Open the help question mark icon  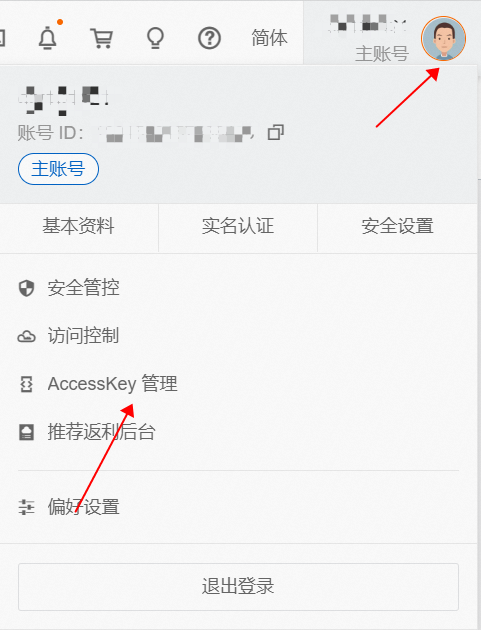tap(209, 38)
